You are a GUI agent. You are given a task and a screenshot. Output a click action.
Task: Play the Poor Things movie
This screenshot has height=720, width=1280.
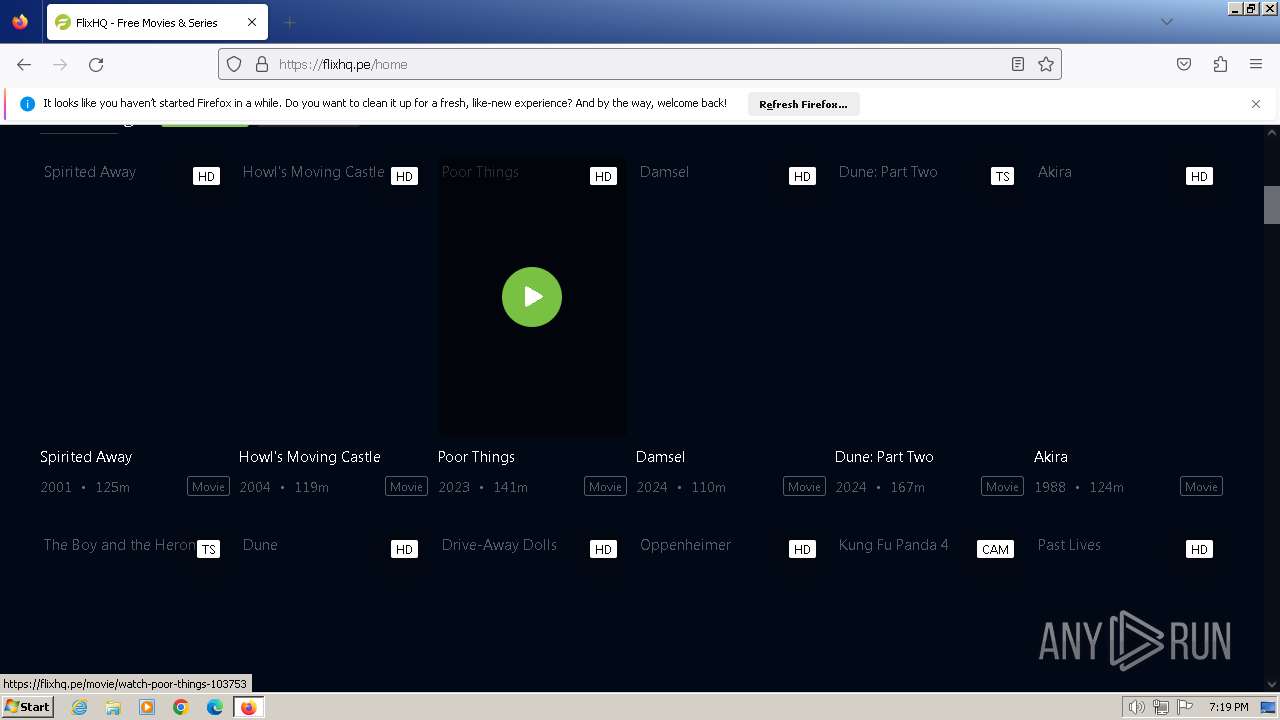[532, 297]
